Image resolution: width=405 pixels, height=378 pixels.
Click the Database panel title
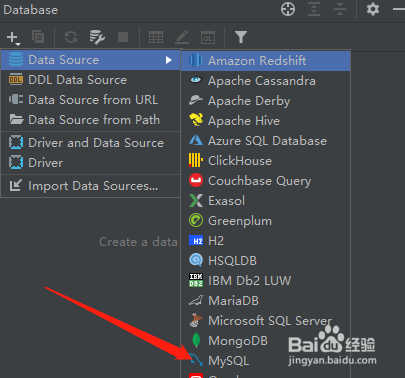tap(31, 10)
